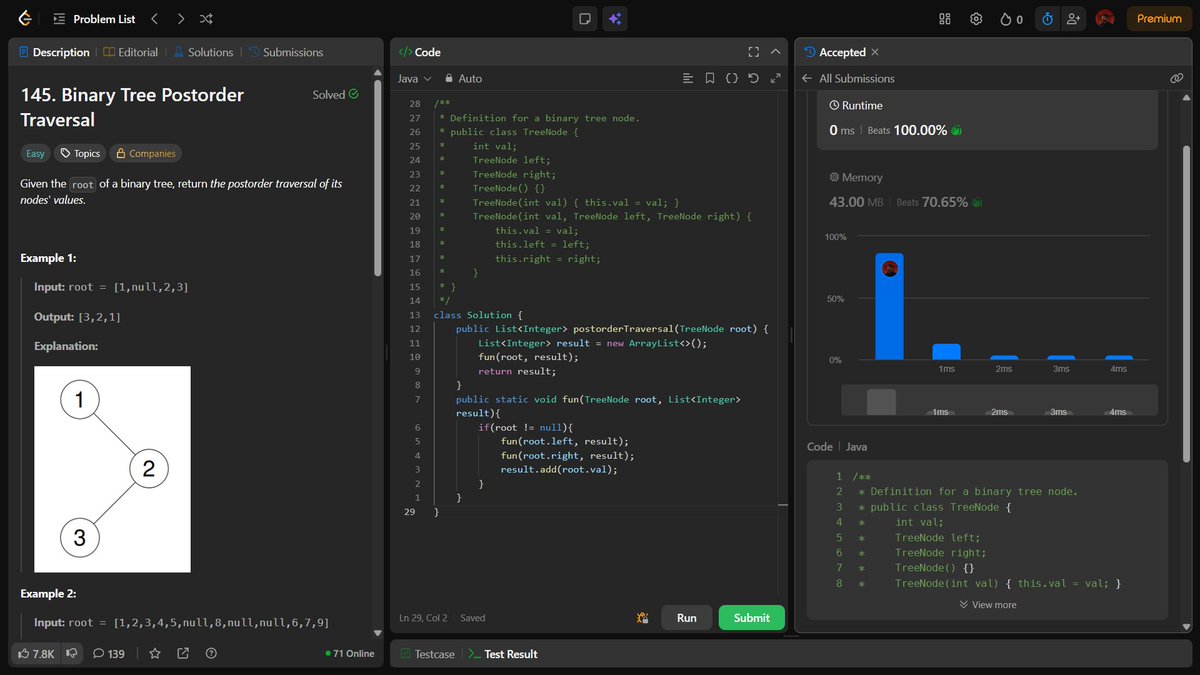Screen dimensions: 1200x675
Task: Open the layout grid icon
Action: (x=945, y=18)
